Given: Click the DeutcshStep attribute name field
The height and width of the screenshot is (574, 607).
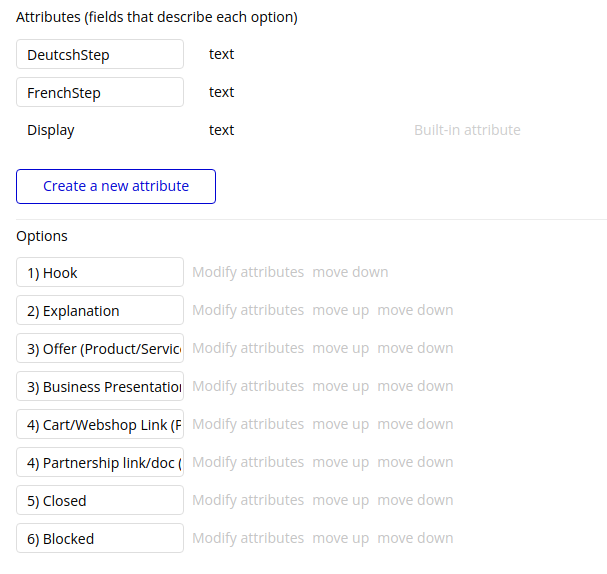Looking at the screenshot, I should (x=100, y=55).
